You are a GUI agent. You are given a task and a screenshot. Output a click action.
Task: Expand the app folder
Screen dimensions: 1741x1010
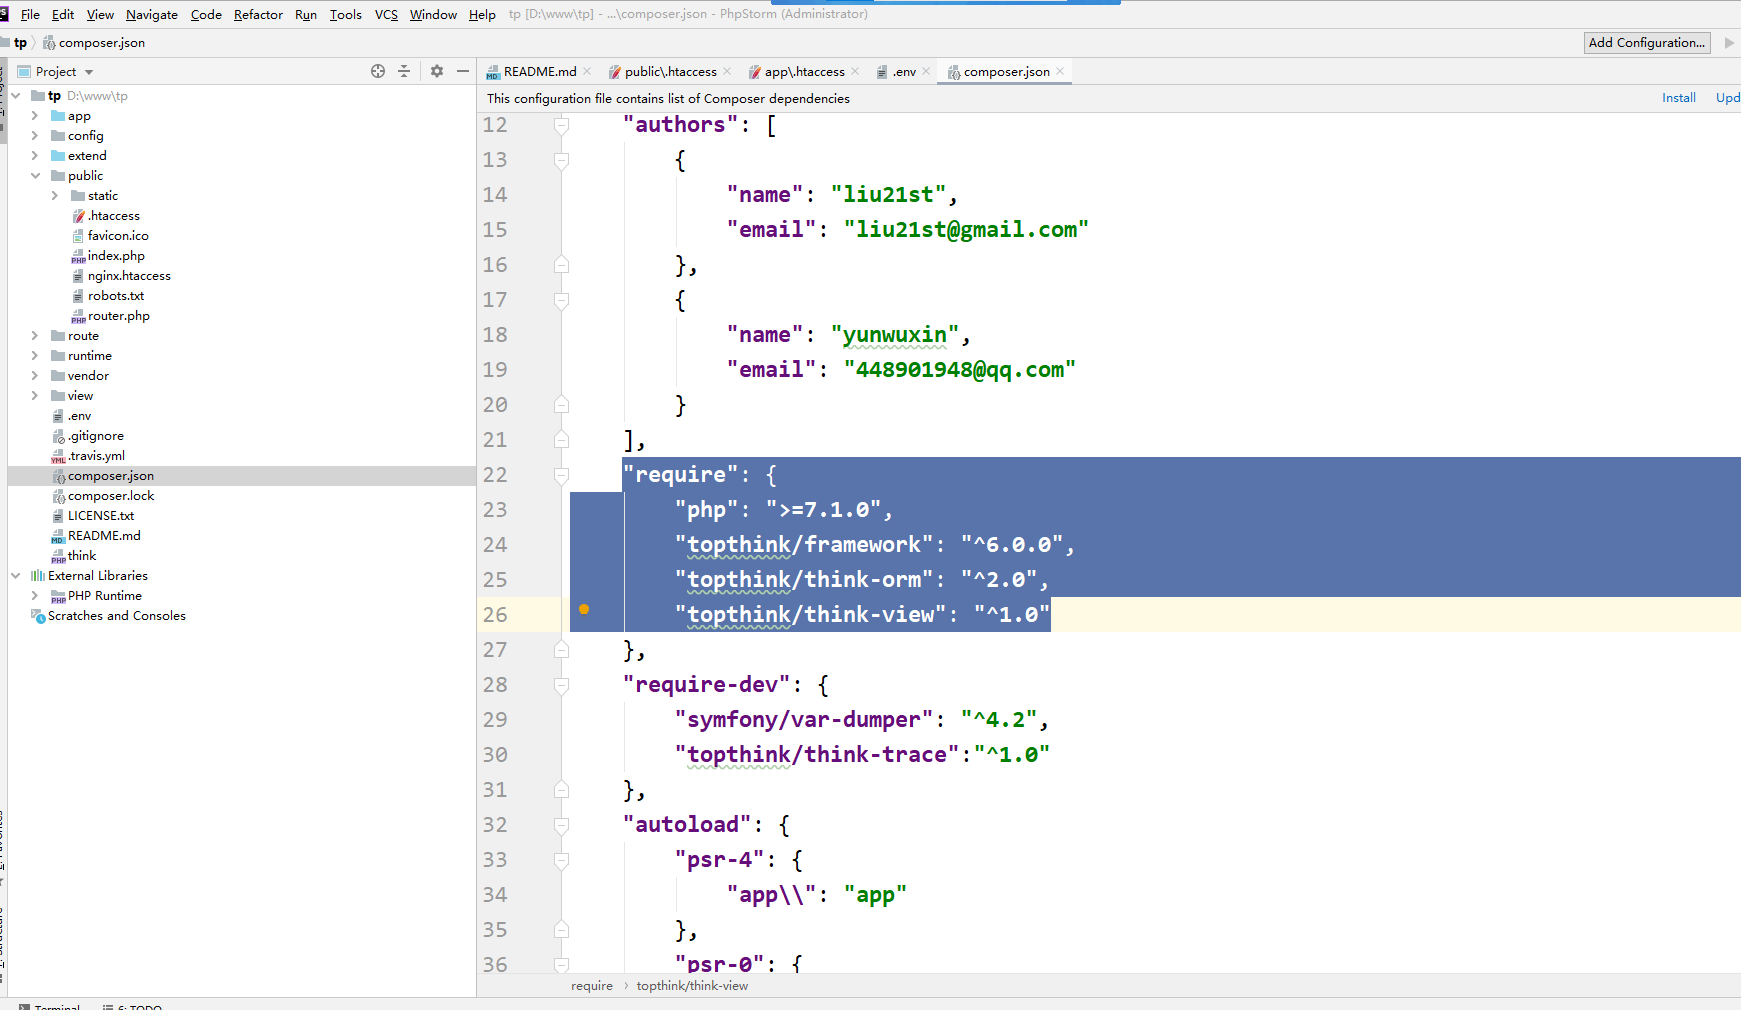click(35, 116)
